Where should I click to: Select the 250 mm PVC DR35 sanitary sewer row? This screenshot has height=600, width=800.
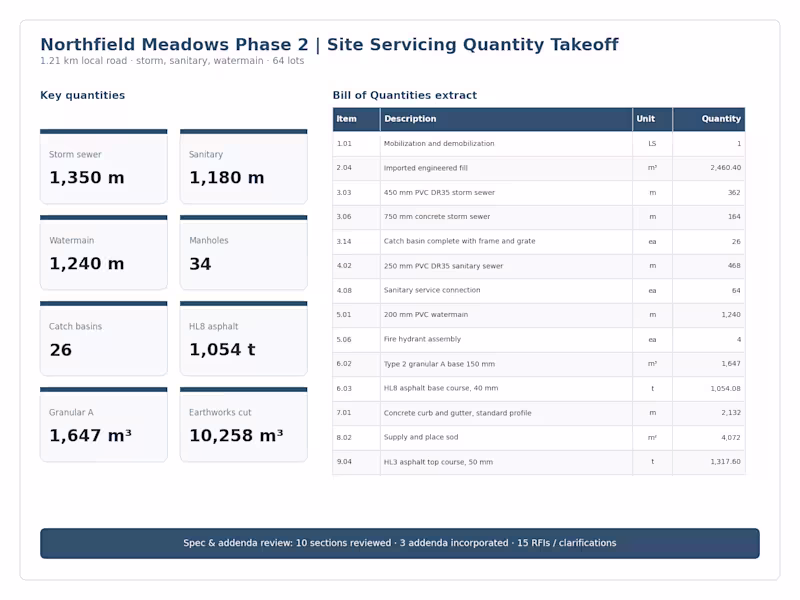tap(539, 266)
